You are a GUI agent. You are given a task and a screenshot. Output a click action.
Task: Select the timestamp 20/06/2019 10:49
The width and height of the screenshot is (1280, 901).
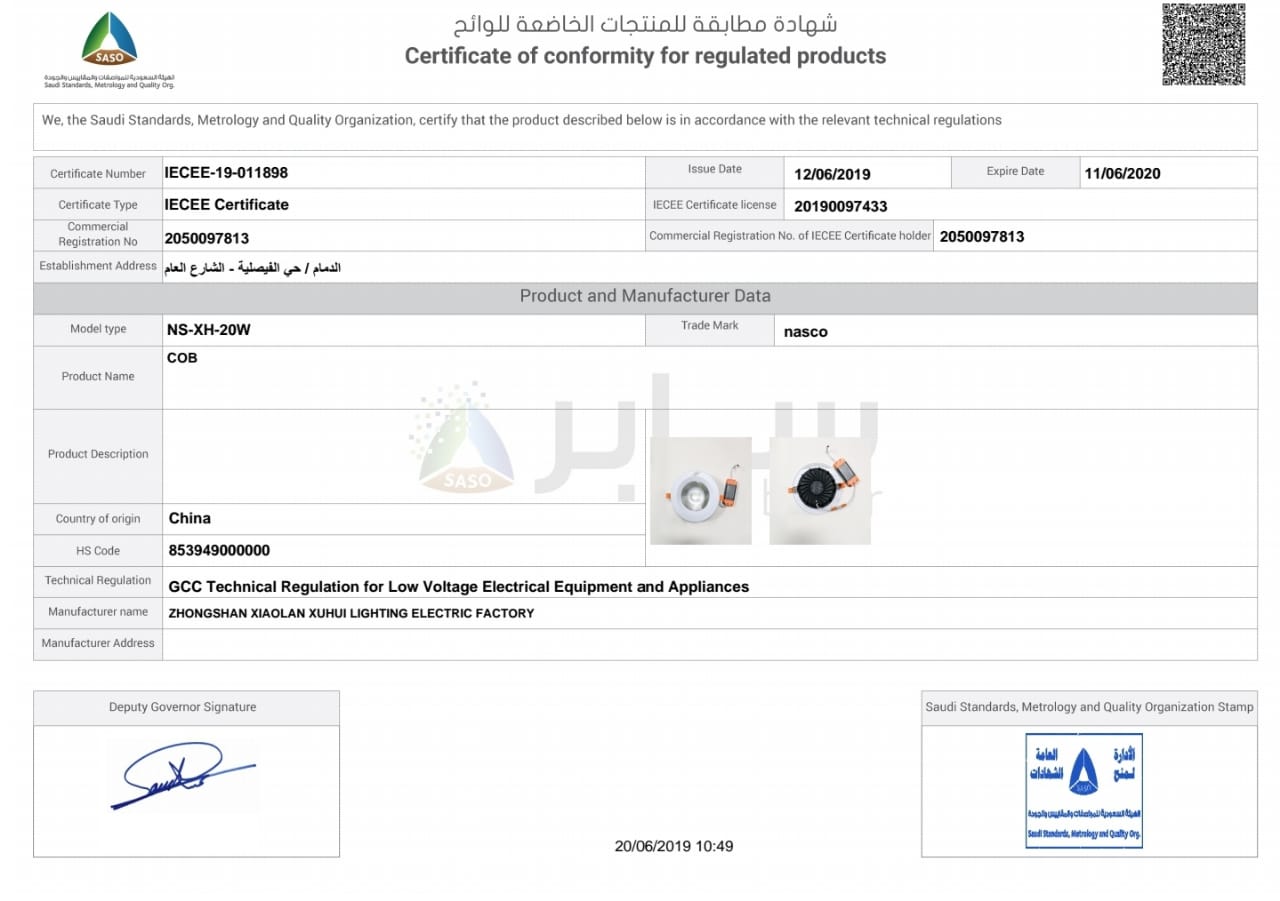point(674,846)
